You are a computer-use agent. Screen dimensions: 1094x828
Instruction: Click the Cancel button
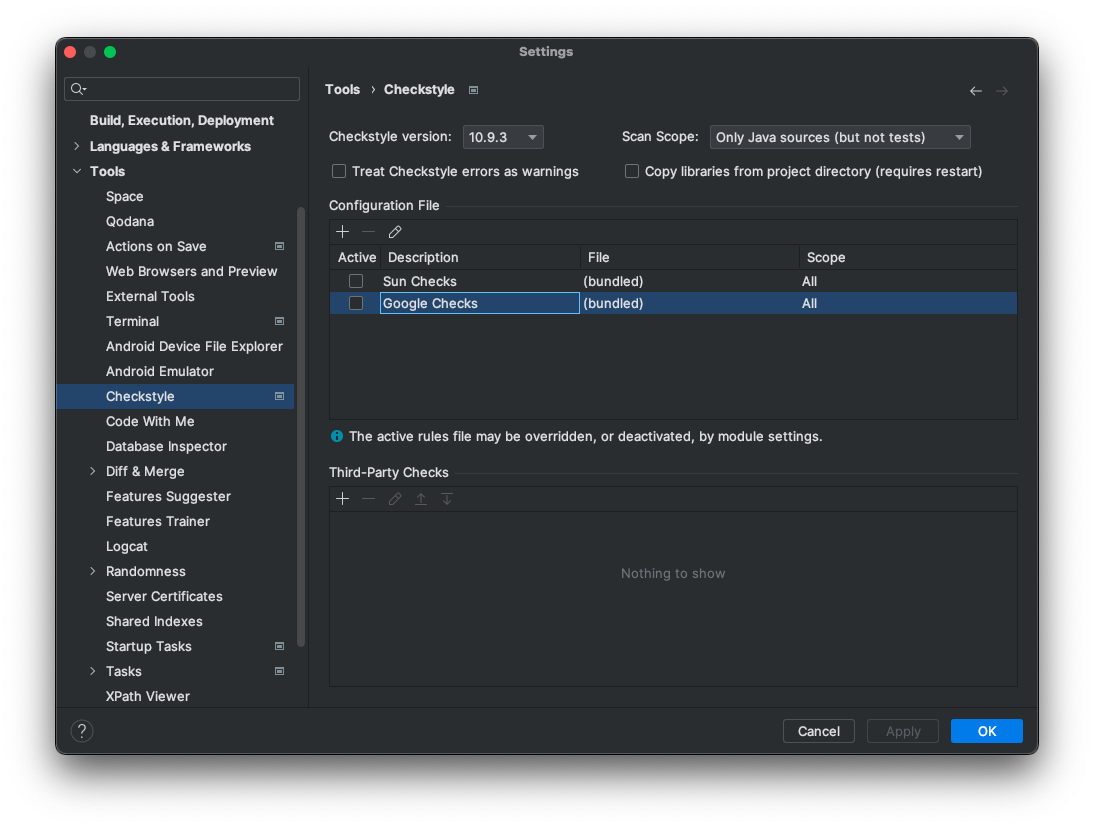tap(818, 731)
